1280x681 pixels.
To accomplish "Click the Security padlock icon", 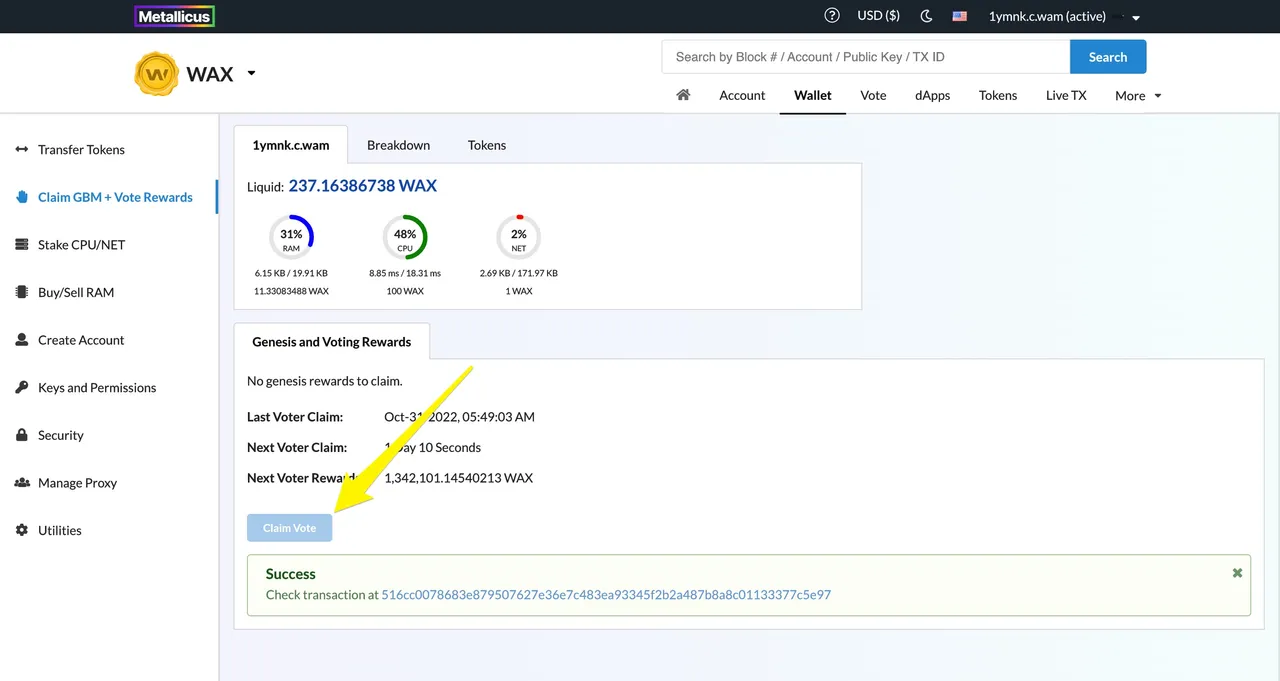I will 22,435.
